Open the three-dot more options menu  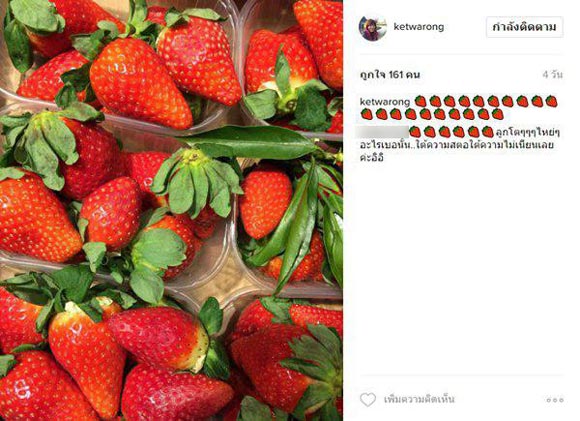pos(555,400)
